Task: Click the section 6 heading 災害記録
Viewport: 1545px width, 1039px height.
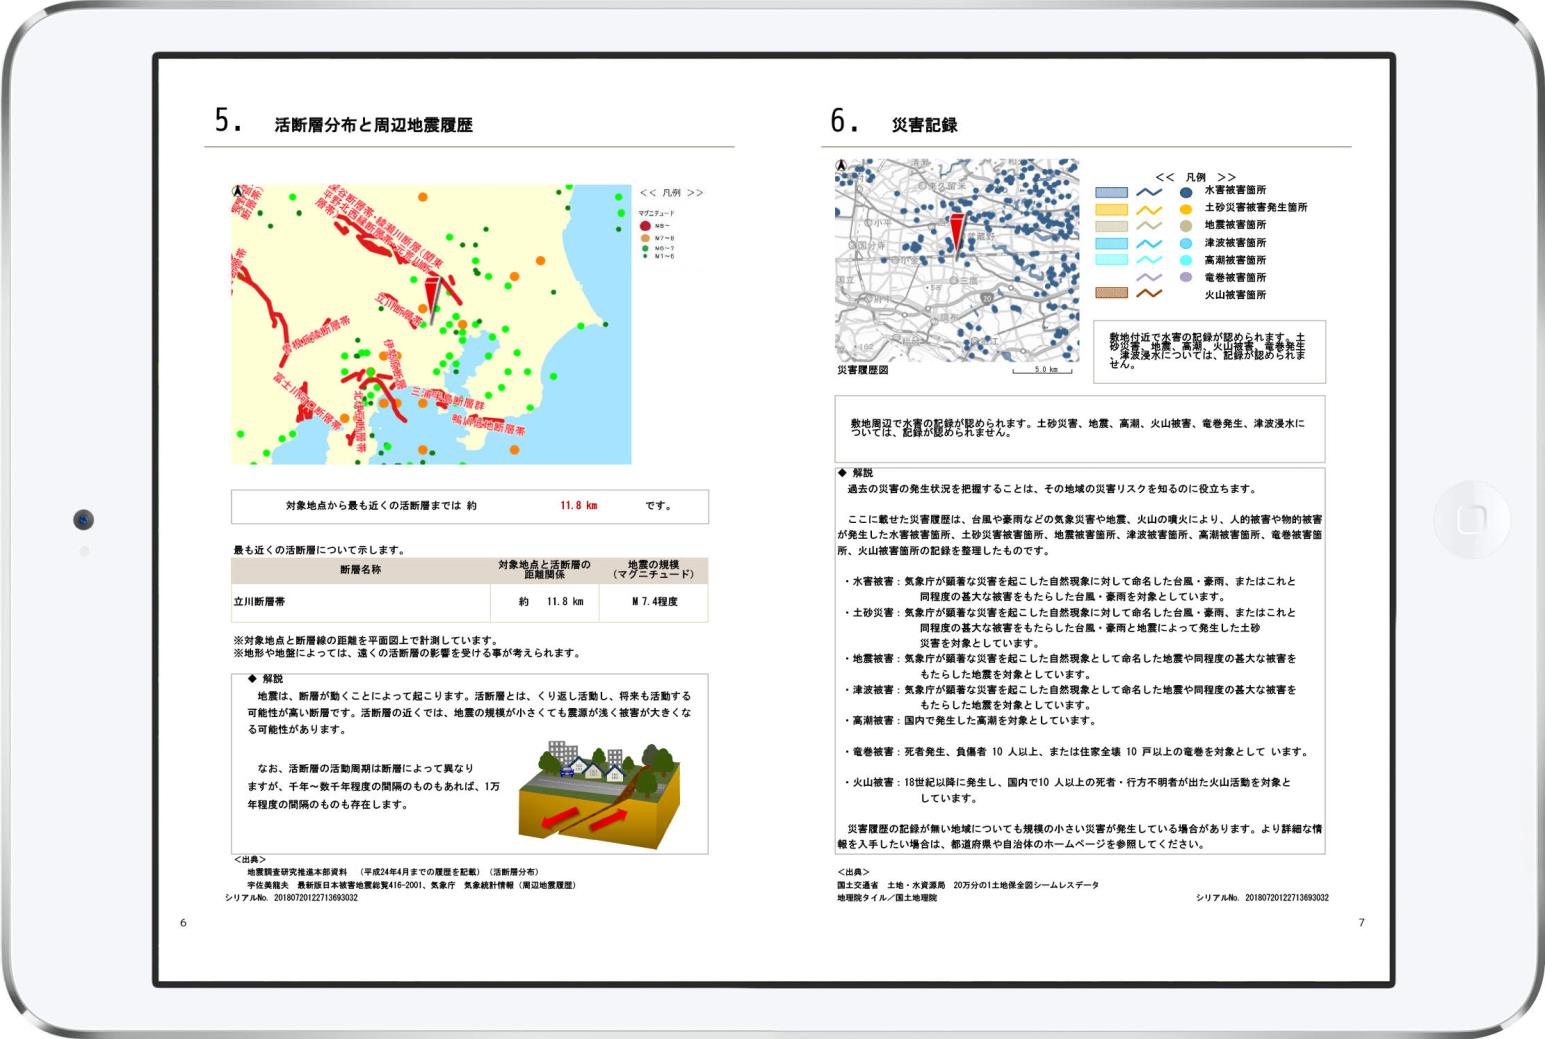Action: (925, 125)
